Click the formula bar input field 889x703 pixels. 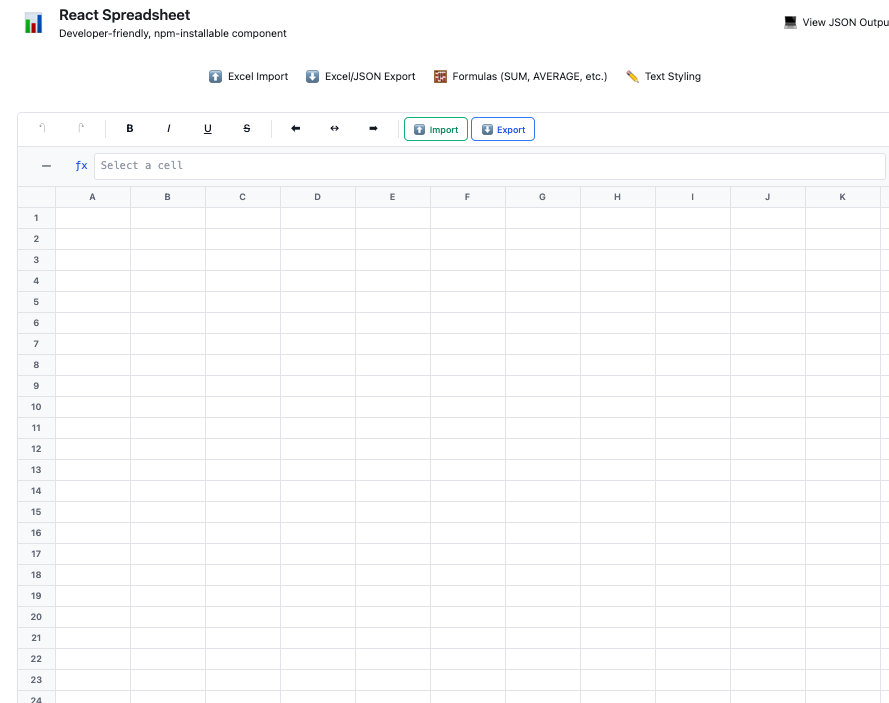(x=489, y=166)
